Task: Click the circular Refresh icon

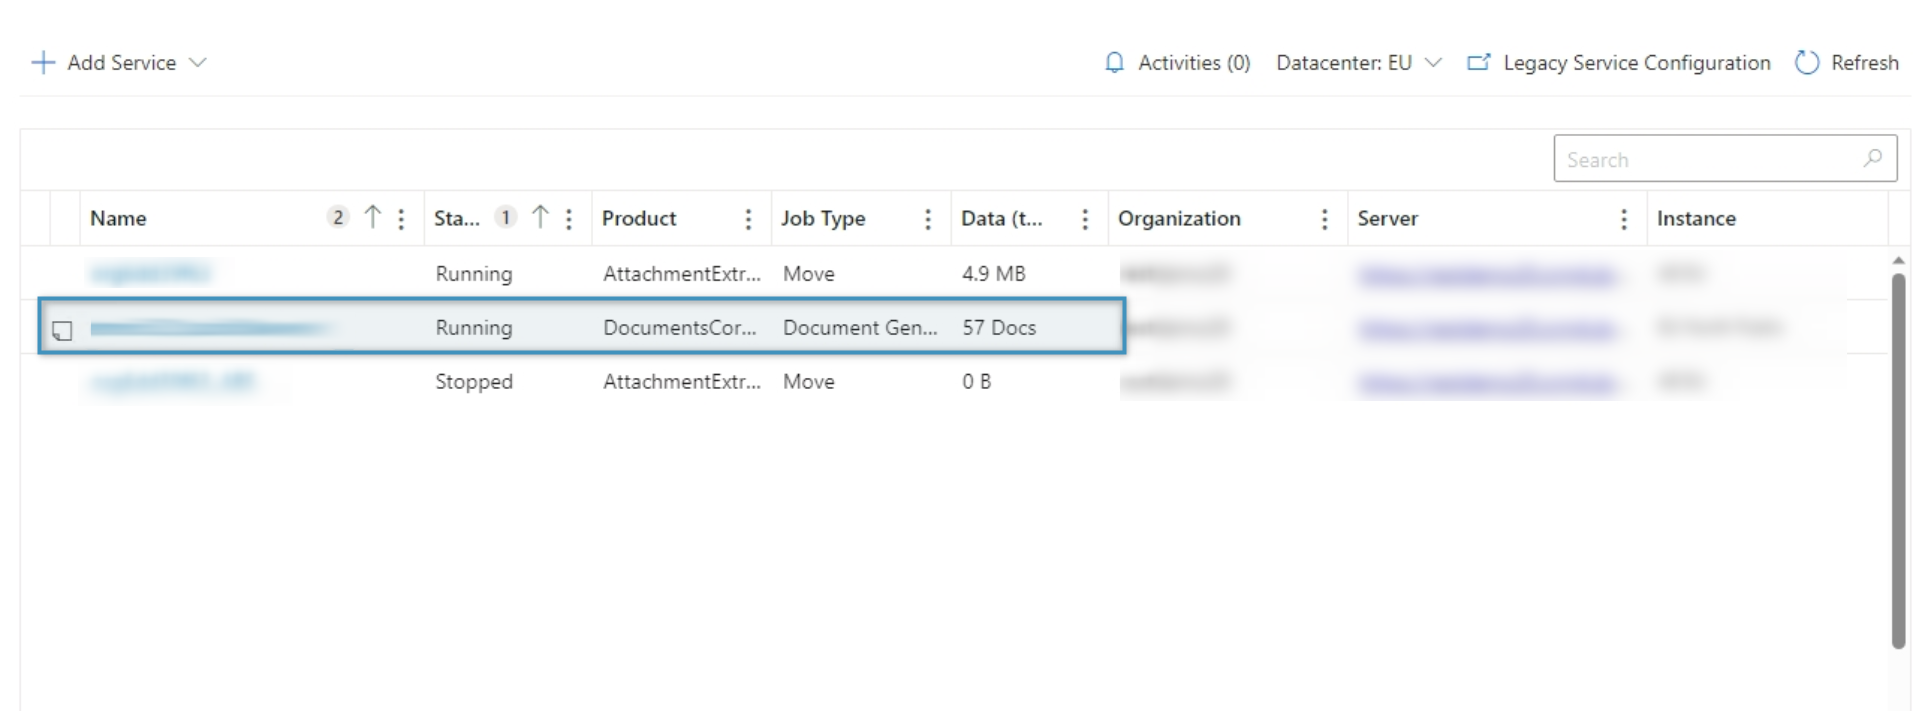Action: pos(1806,63)
